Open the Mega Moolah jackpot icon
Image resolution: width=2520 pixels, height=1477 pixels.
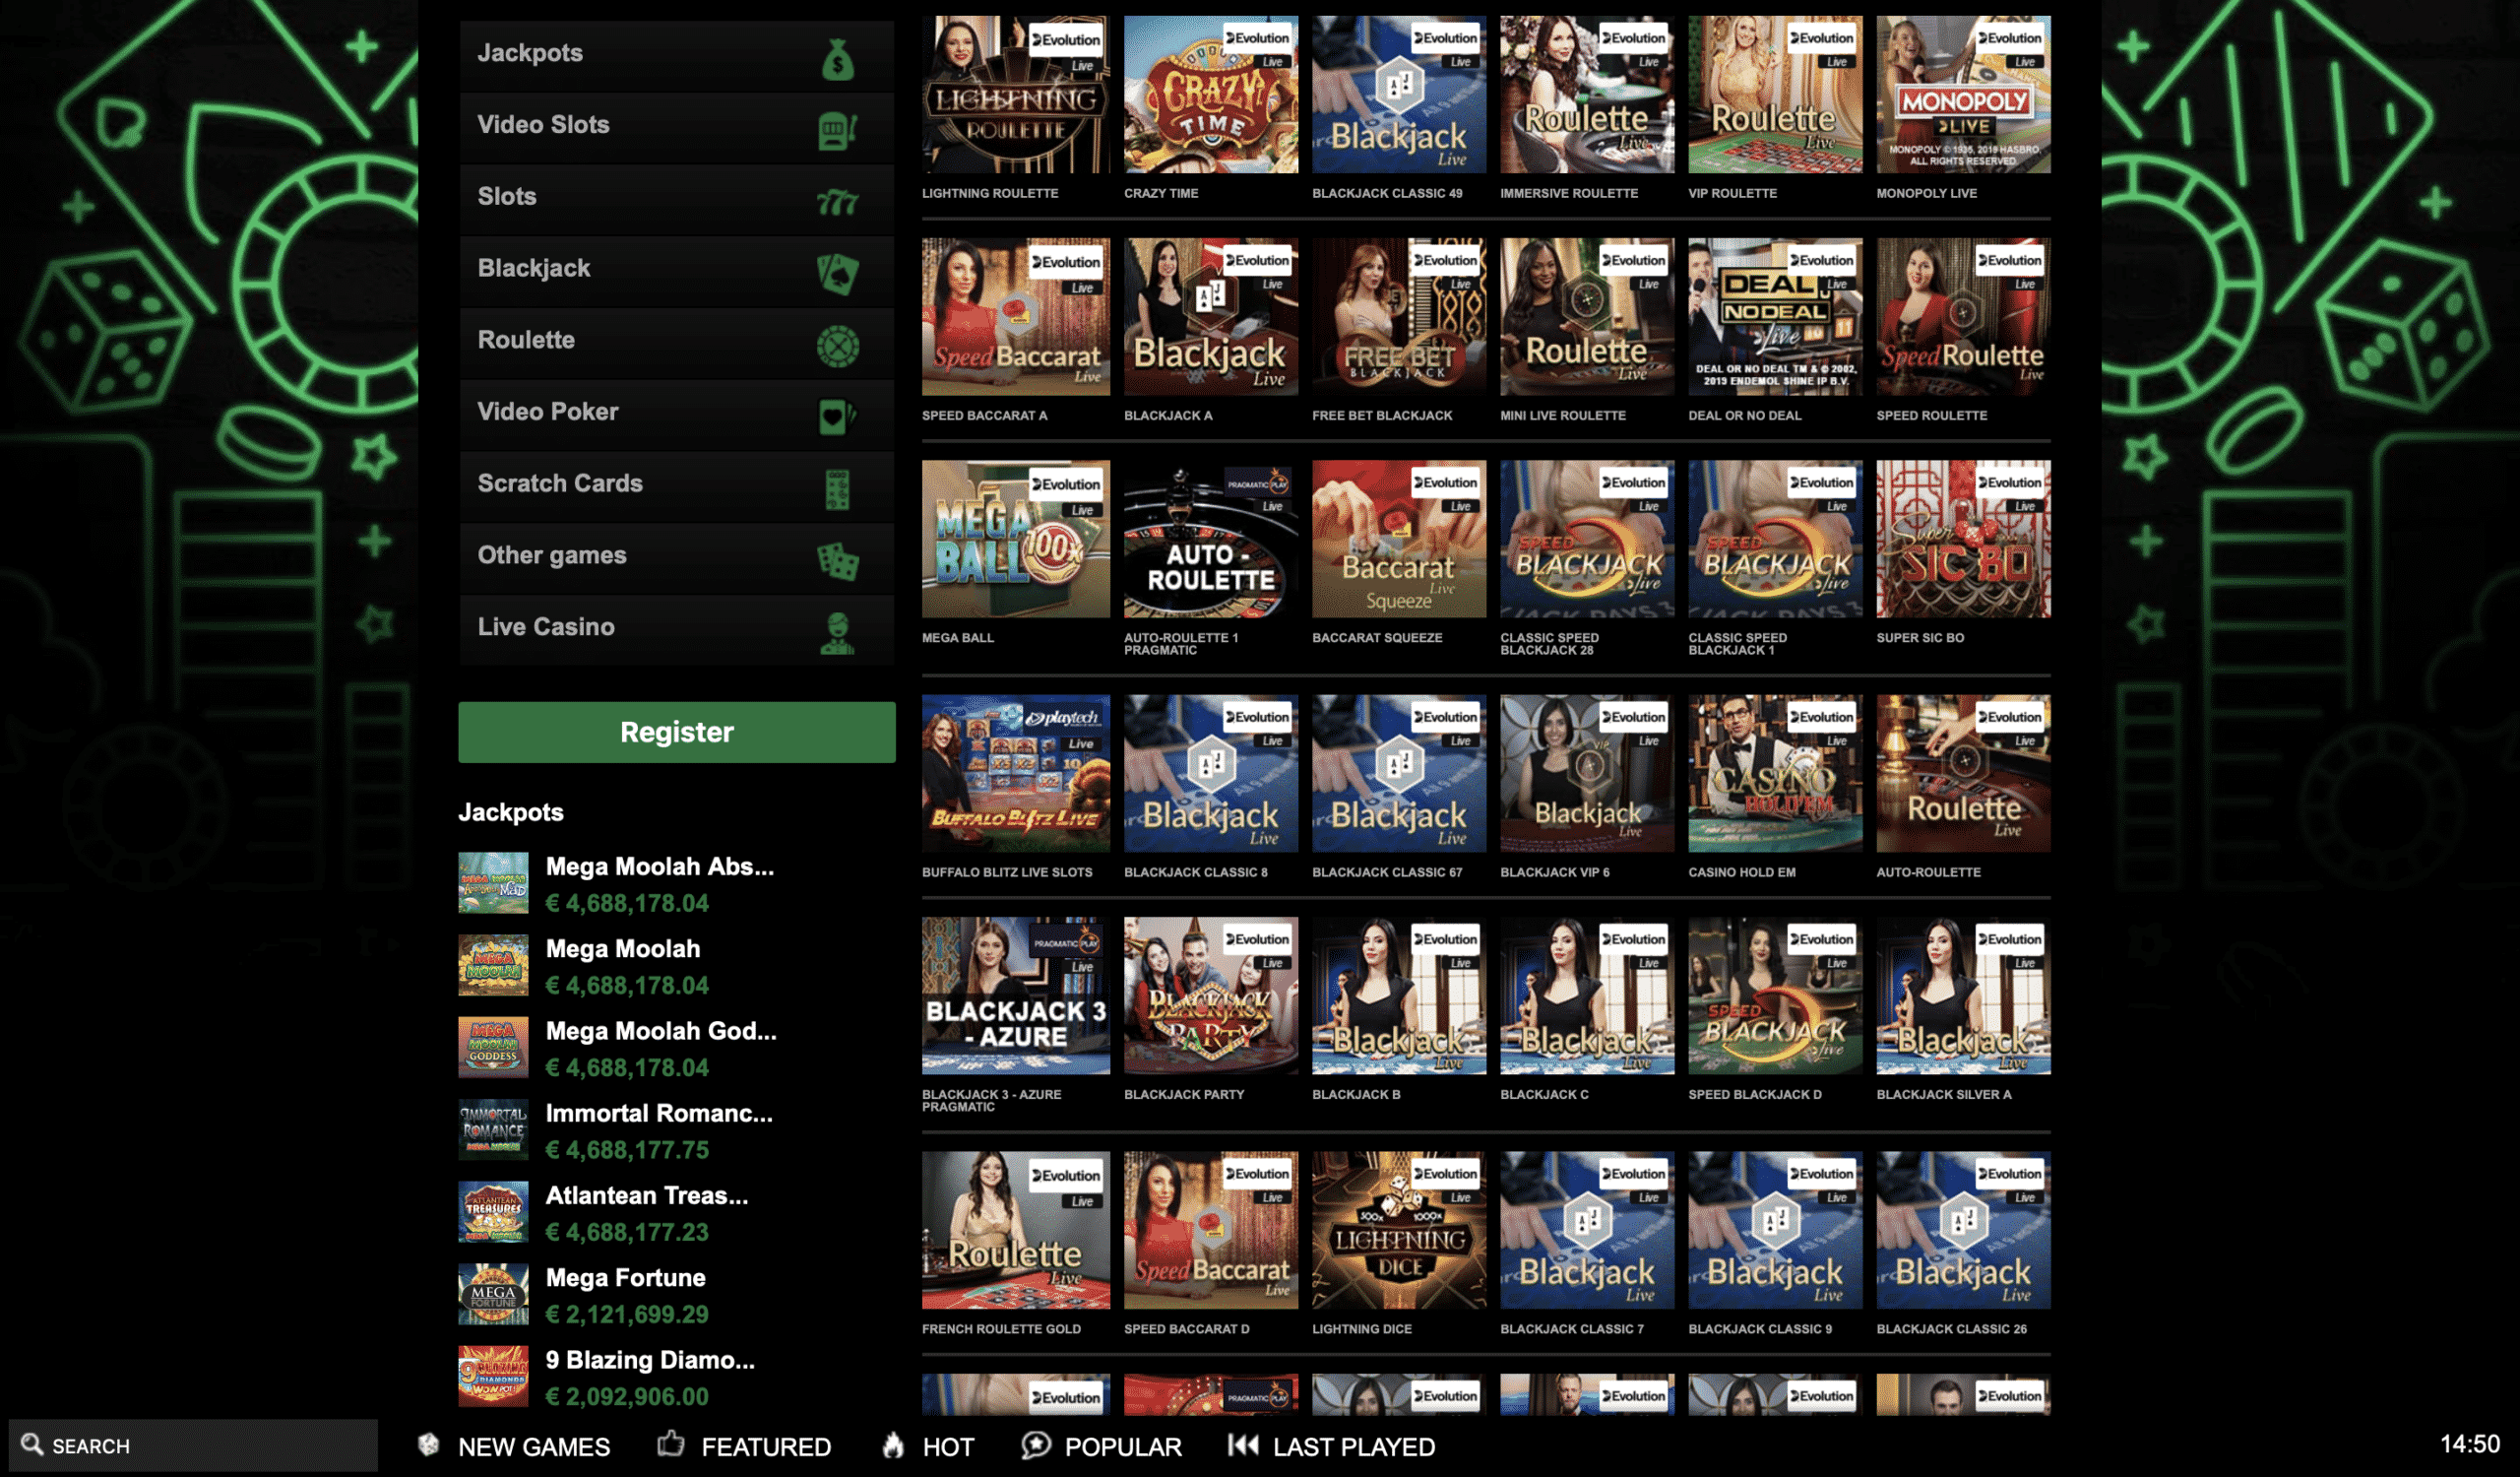493,965
